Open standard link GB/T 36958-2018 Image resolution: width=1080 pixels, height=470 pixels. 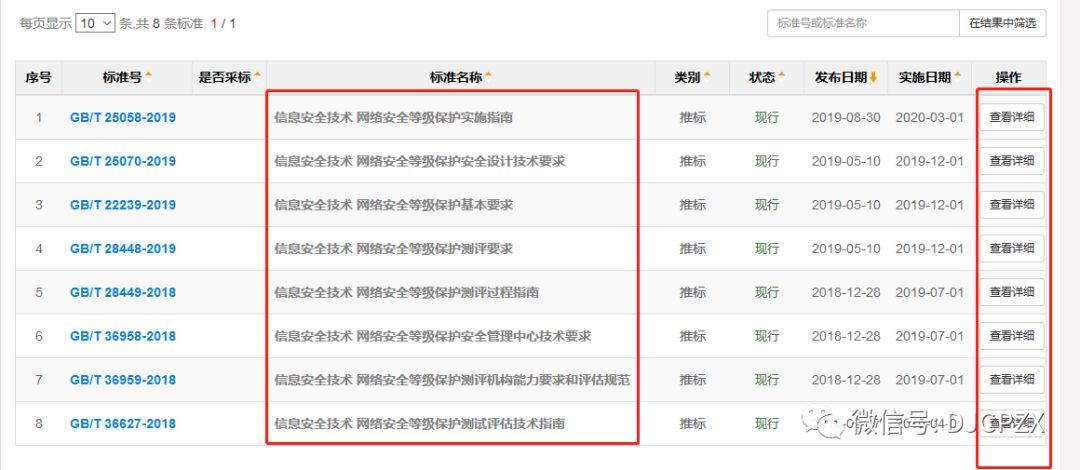123,336
